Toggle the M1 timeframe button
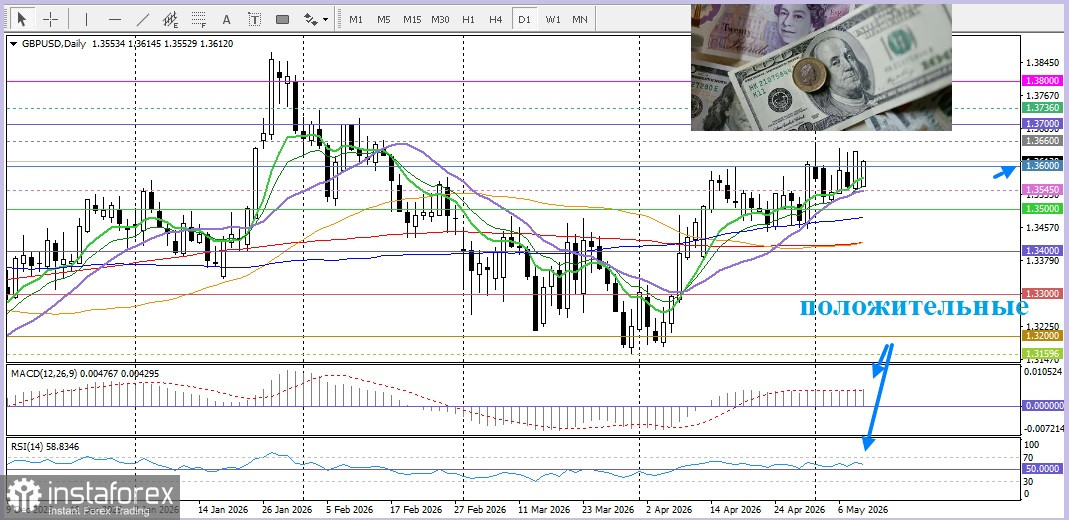This screenshot has width=1069, height=520. [356, 19]
